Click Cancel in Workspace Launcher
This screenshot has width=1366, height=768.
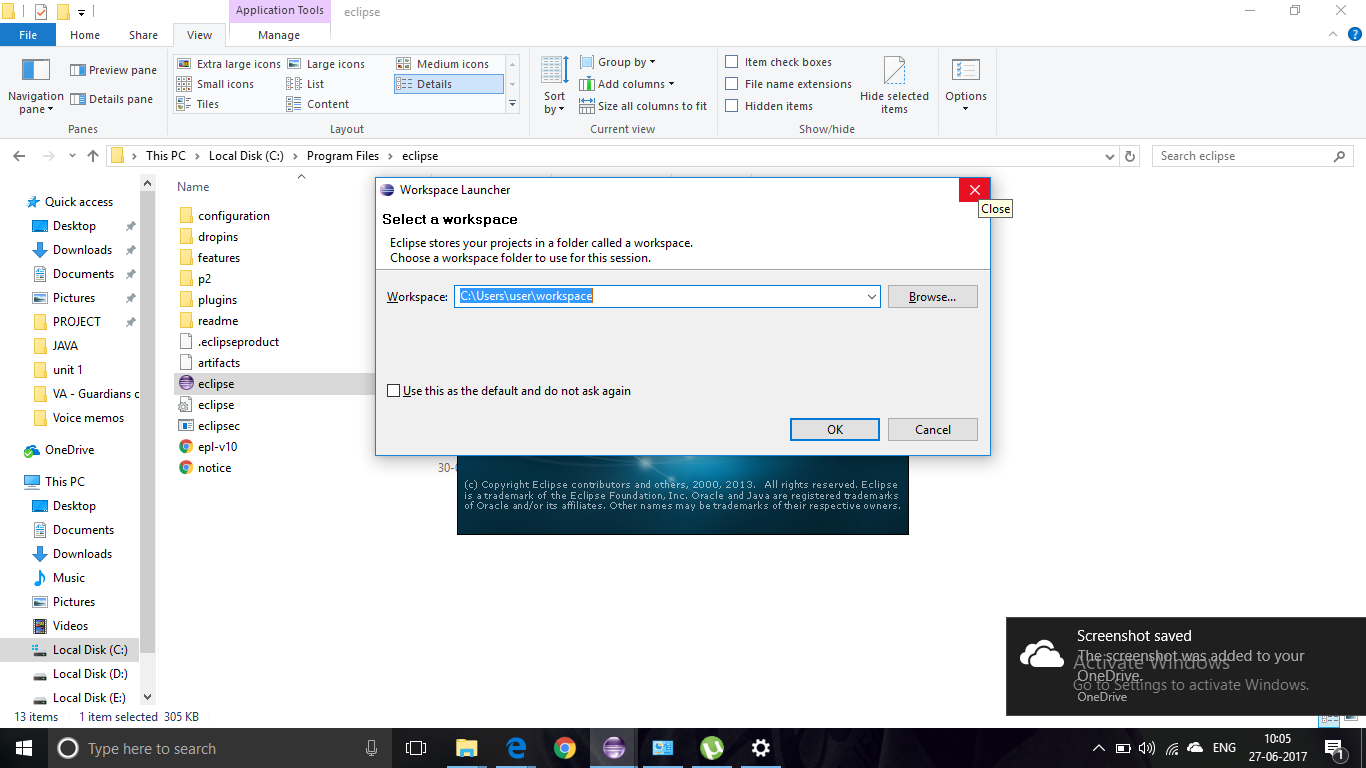[x=933, y=430]
